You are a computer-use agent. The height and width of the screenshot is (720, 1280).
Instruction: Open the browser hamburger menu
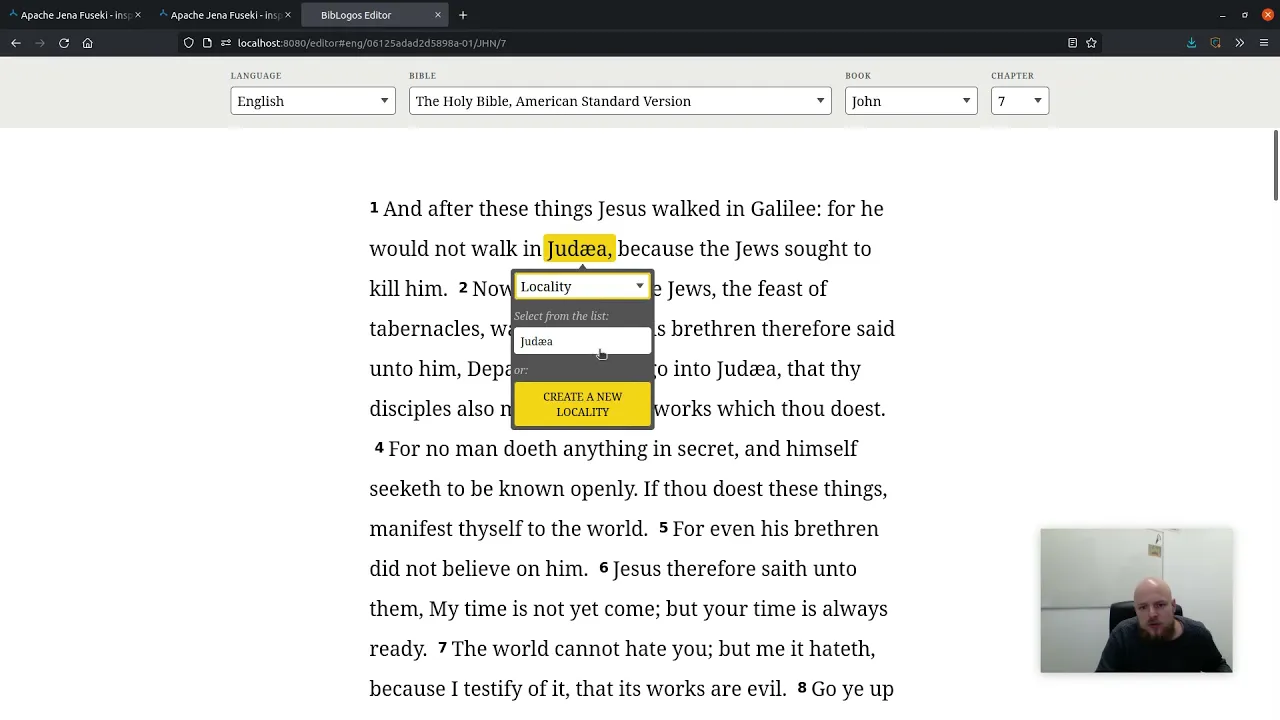pyautogui.click(x=1264, y=43)
